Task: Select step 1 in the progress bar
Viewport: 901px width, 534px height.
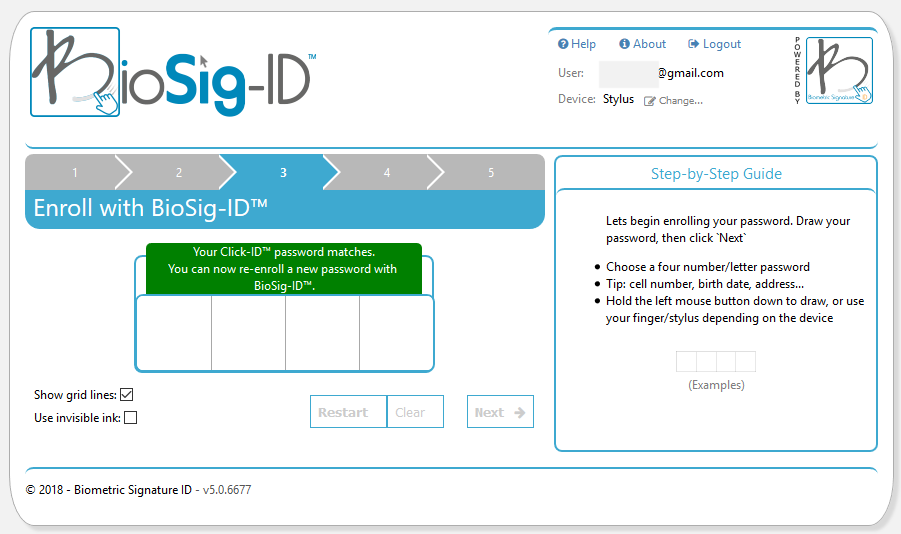Action: click(75, 172)
